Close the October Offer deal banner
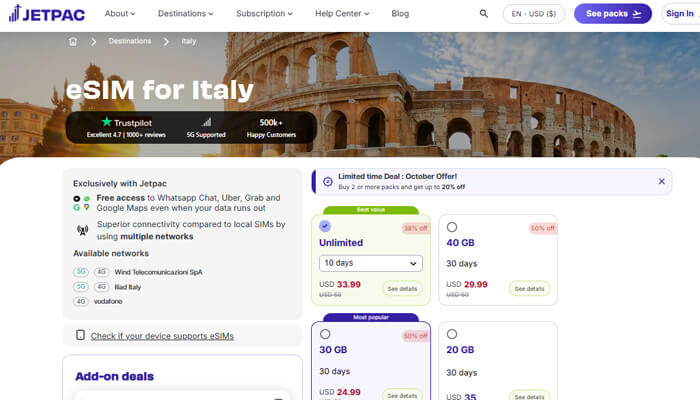This screenshot has height=400, width=700. tap(661, 181)
